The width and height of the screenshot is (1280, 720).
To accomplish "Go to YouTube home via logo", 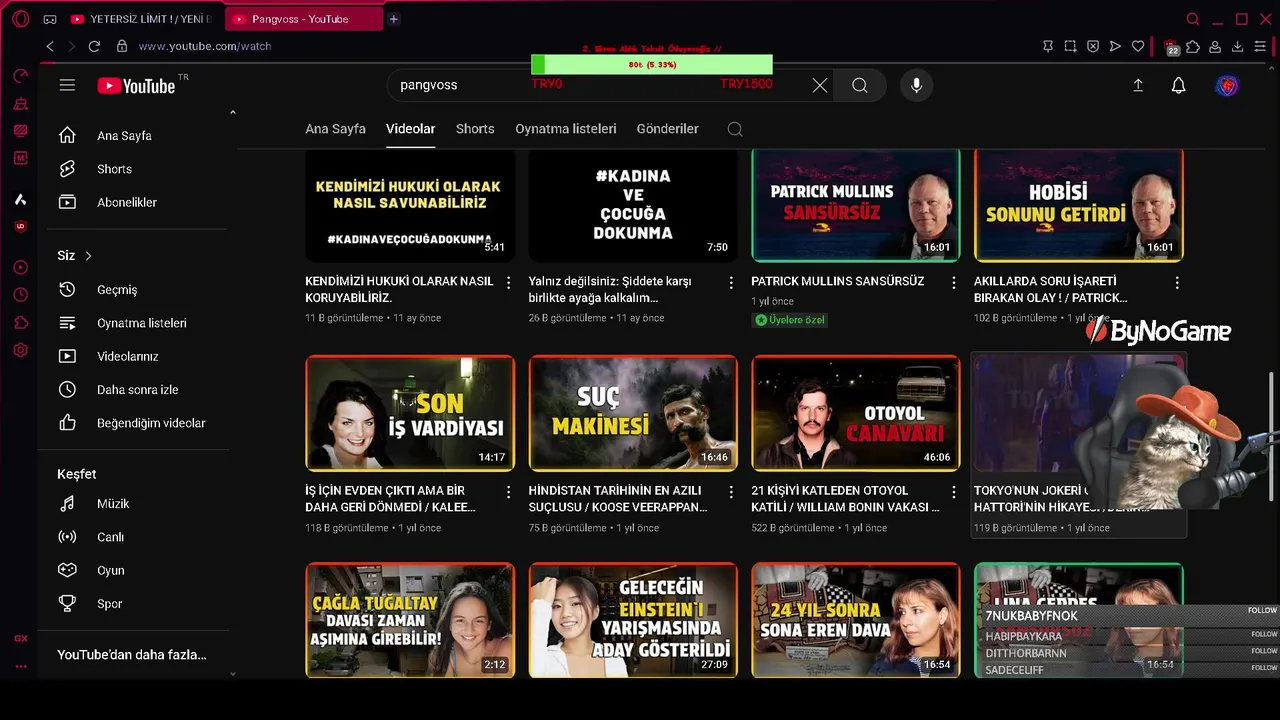I will pos(136,86).
